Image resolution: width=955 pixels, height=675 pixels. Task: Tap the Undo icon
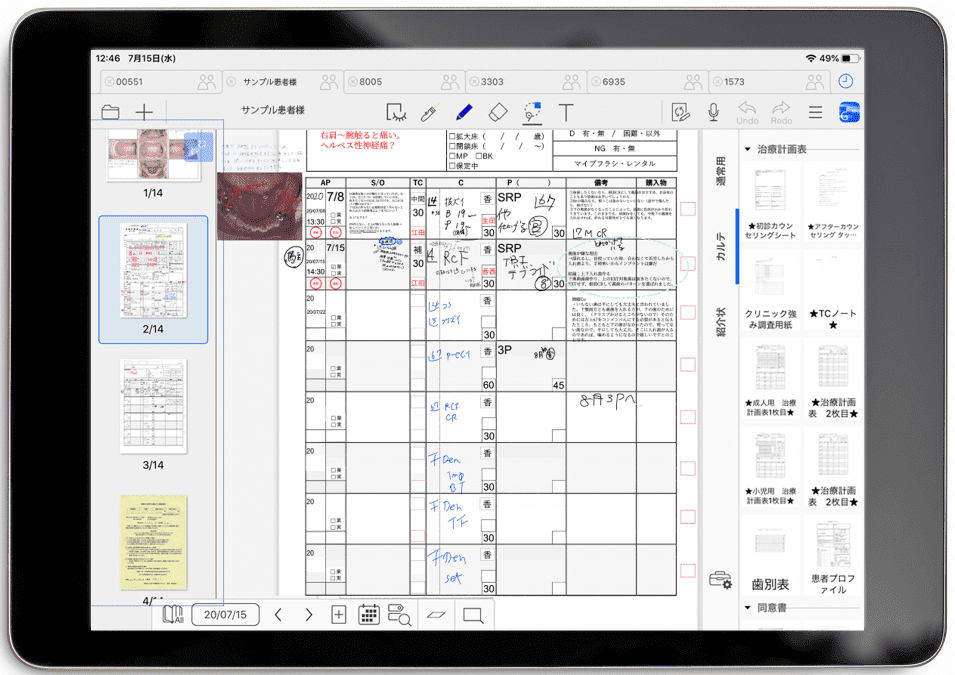click(x=746, y=112)
